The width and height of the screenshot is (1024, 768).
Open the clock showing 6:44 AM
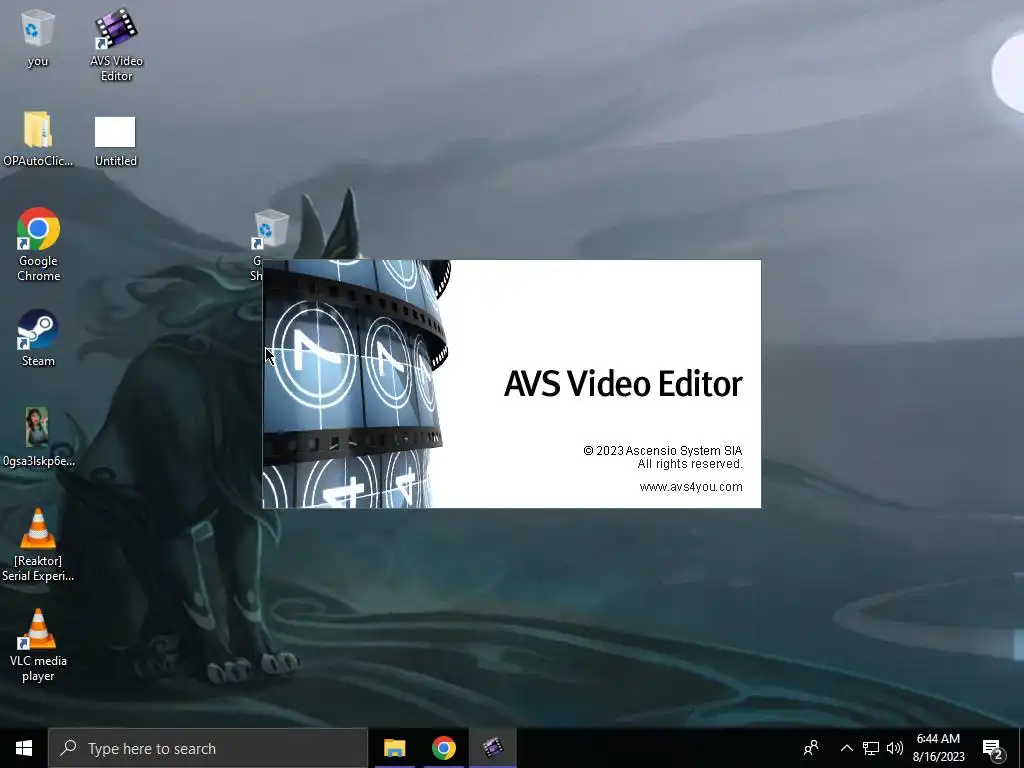coord(938,748)
